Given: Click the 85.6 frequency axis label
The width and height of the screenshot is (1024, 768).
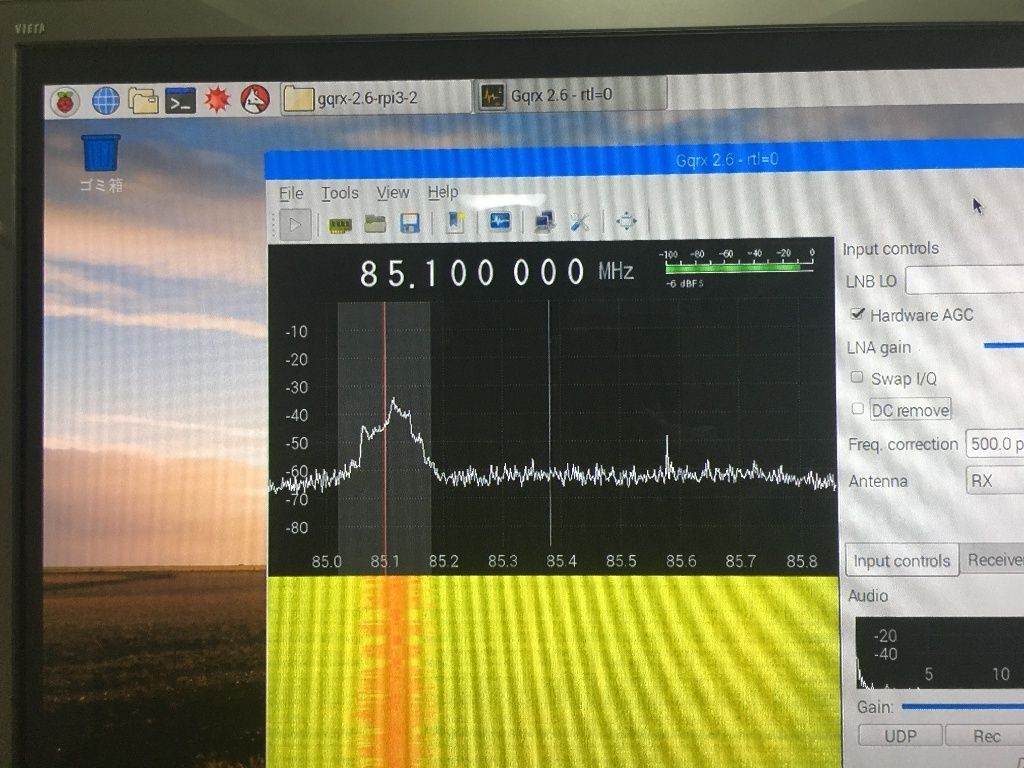Looking at the screenshot, I should [681, 561].
